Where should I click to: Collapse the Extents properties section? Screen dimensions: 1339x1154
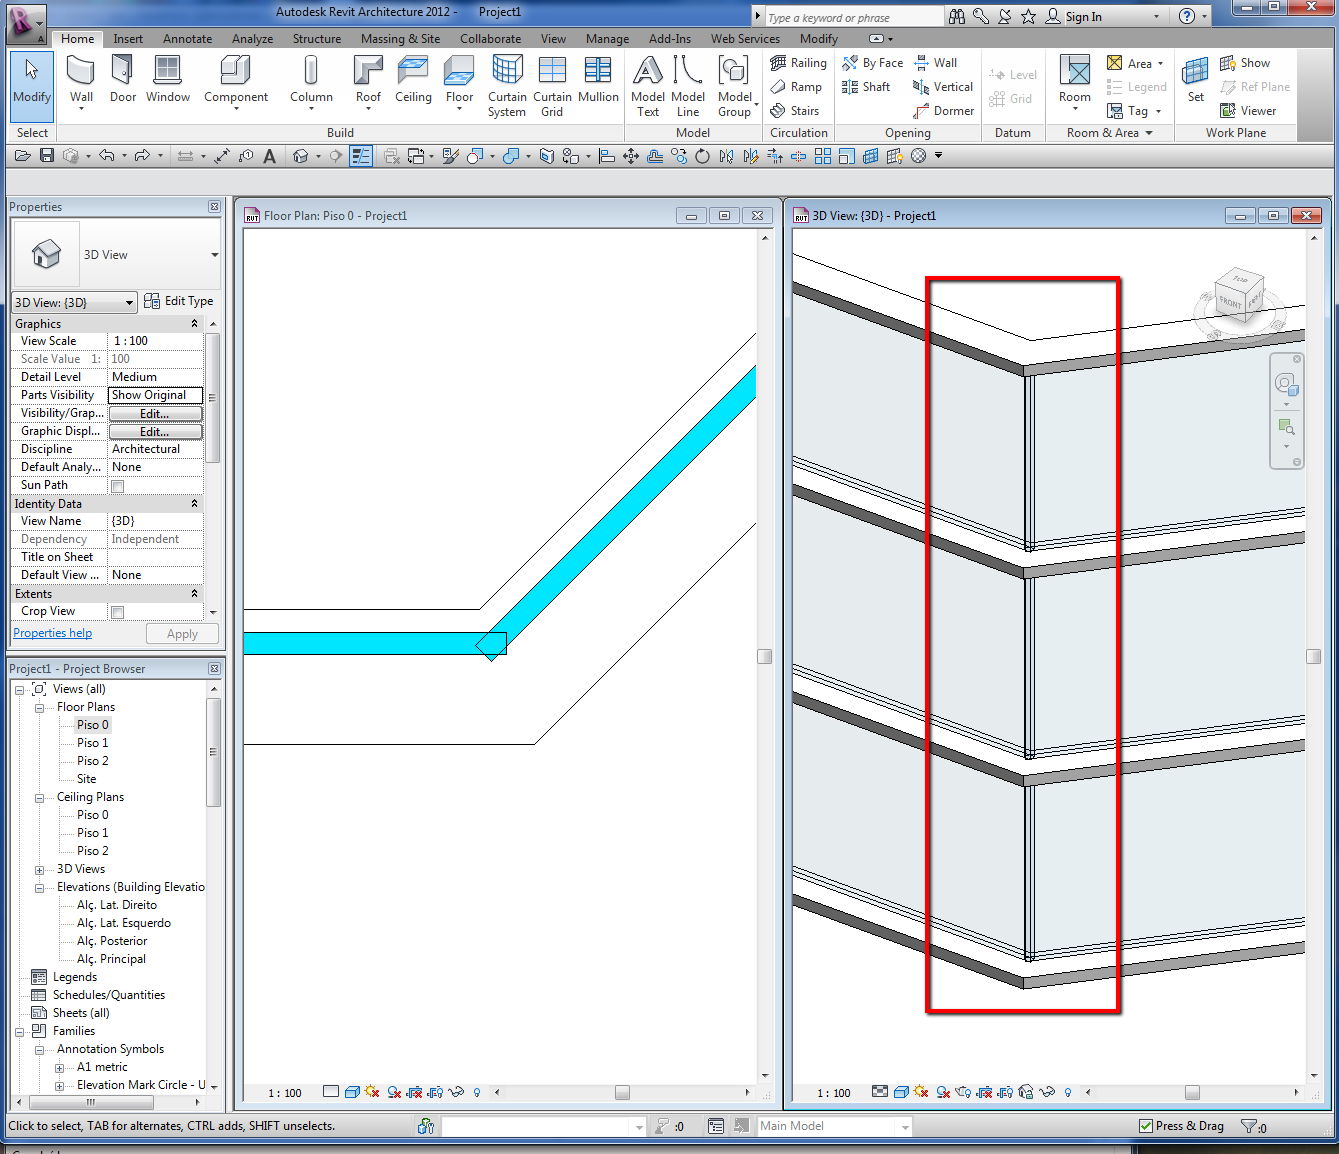(x=194, y=594)
